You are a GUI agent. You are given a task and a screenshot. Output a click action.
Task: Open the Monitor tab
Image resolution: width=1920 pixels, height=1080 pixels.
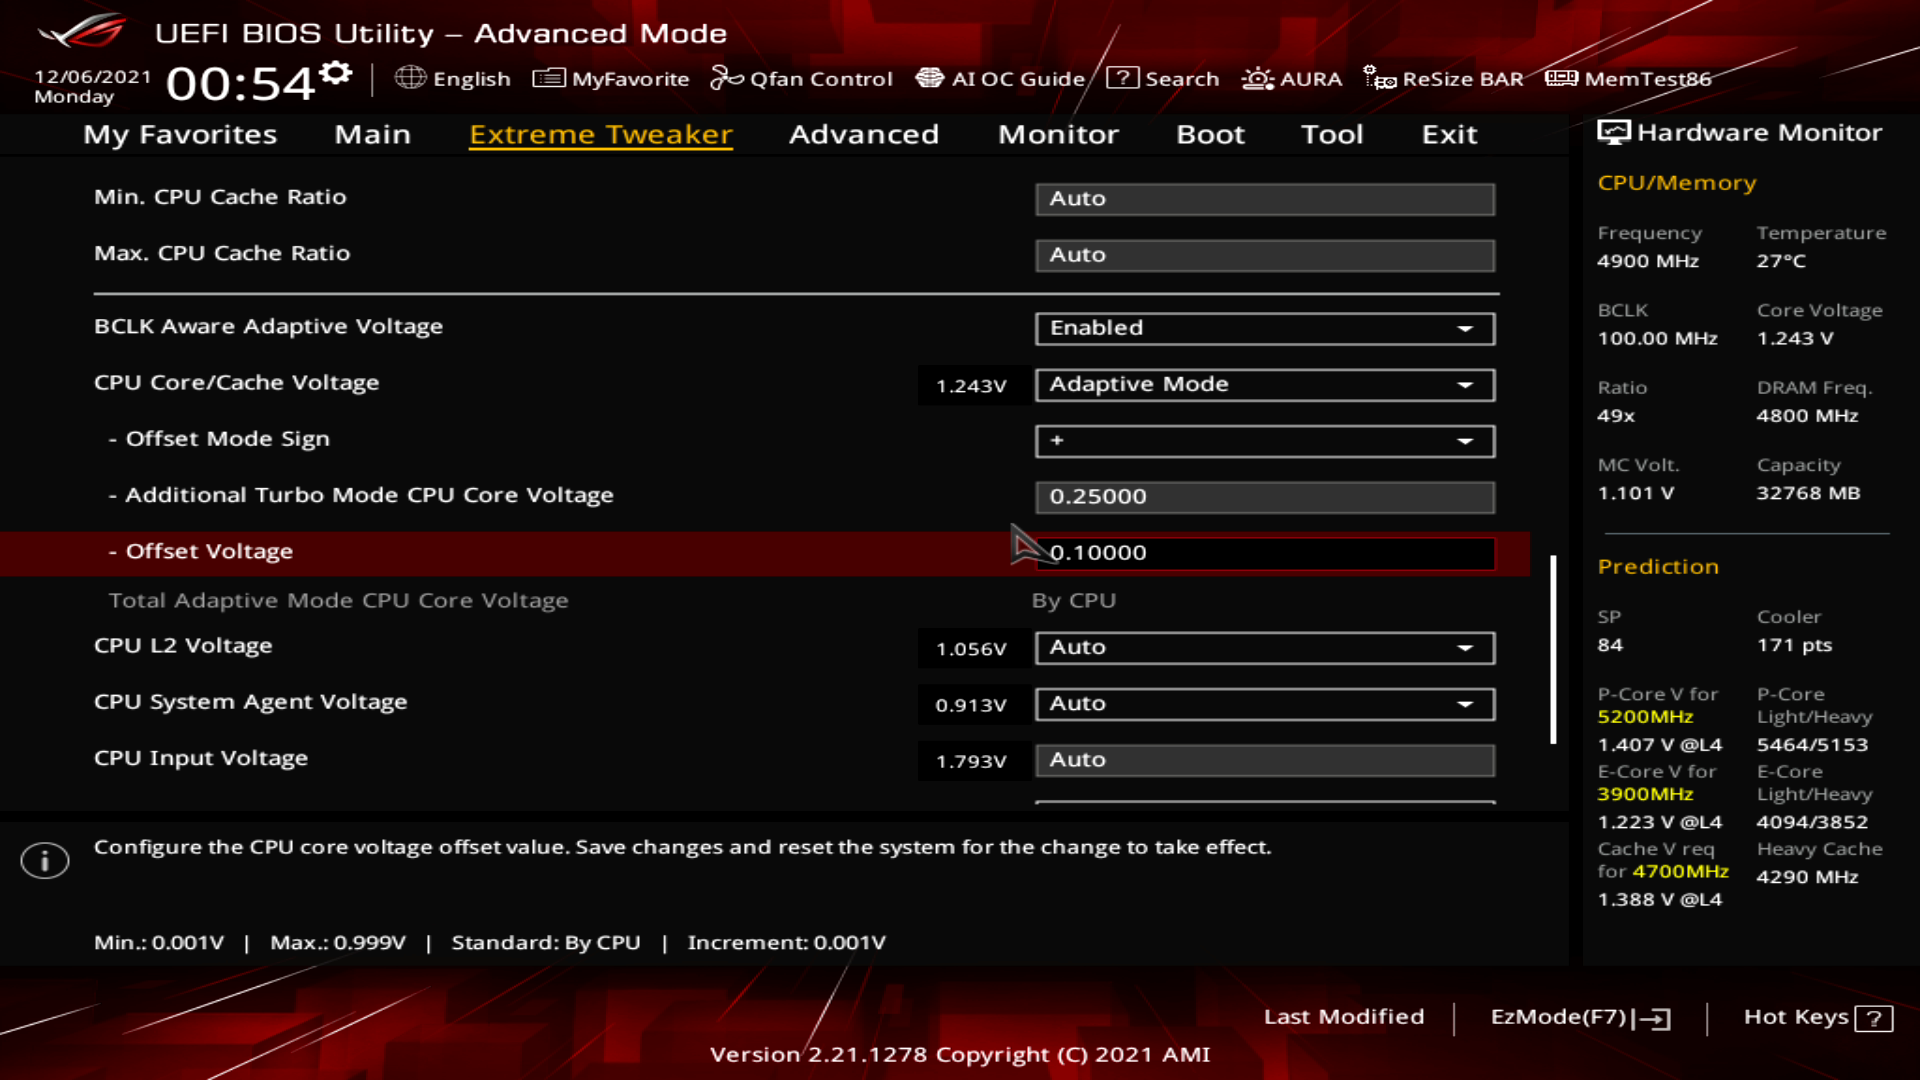pos(1058,134)
